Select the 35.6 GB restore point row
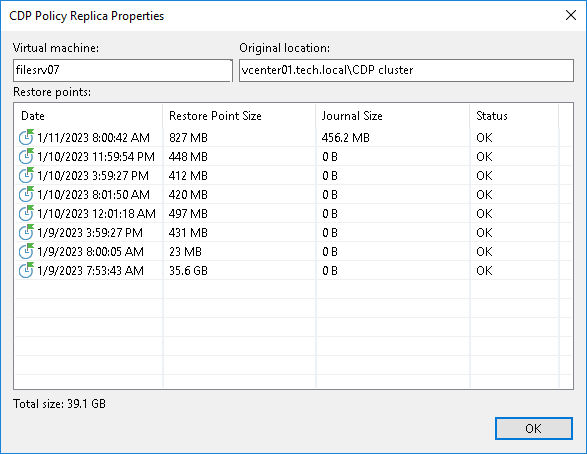587x454 pixels. (294, 271)
